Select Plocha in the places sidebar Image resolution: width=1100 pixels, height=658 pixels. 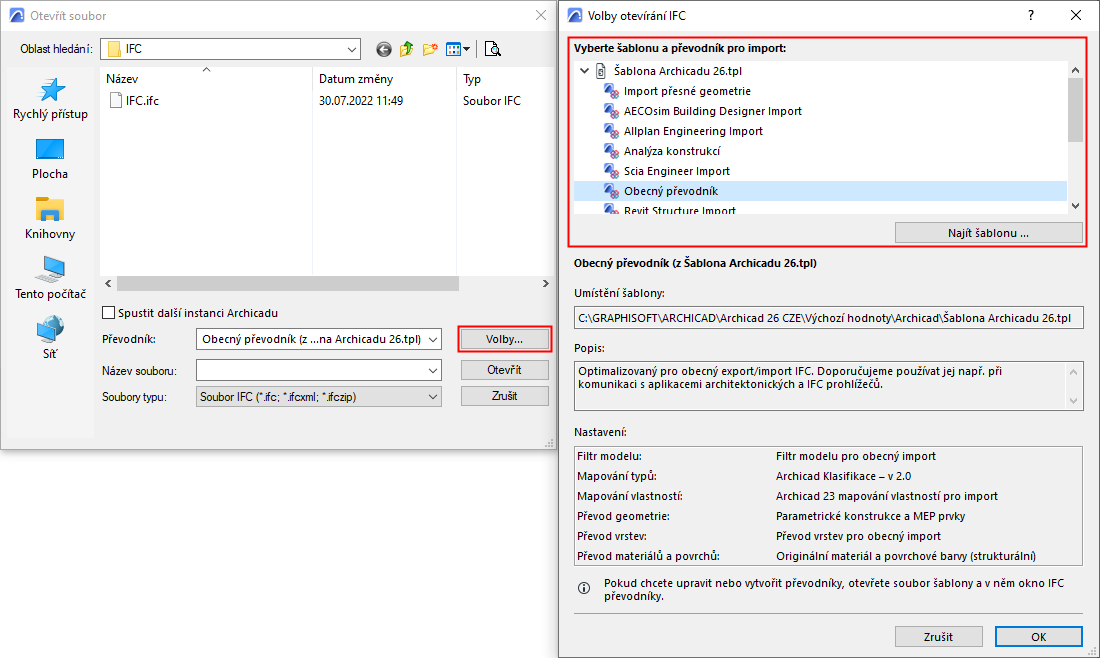[x=50, y=159]
